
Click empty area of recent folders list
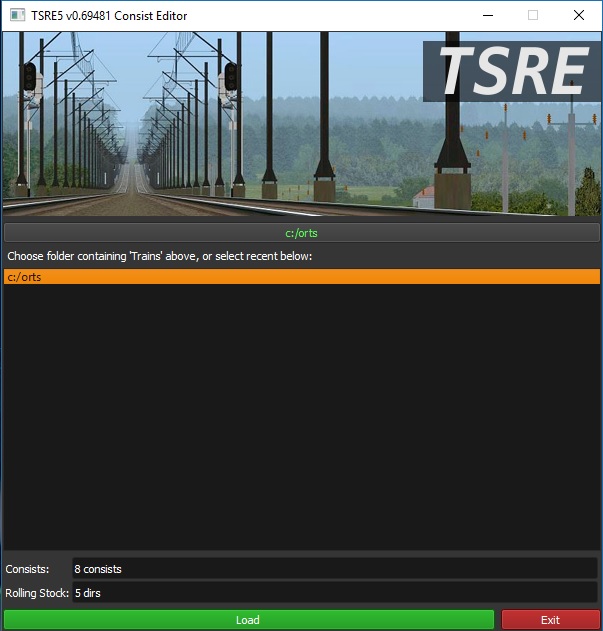[x=301, y=420]
